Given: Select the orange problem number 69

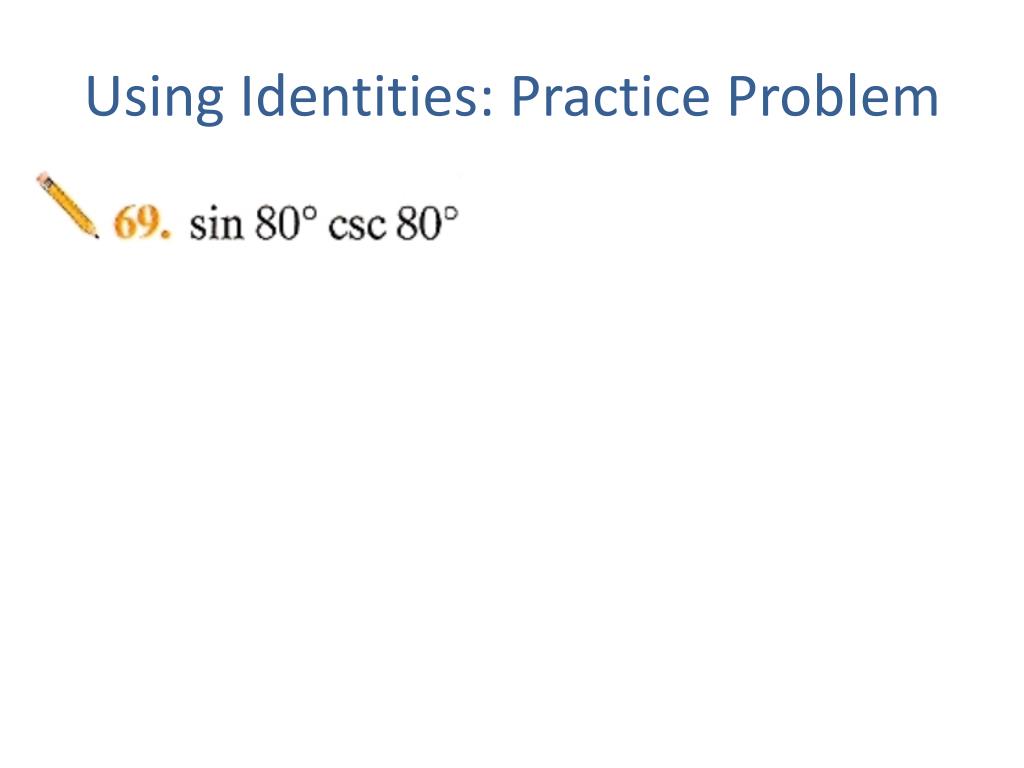Looking at the screenshot, I should click(142, 223).
